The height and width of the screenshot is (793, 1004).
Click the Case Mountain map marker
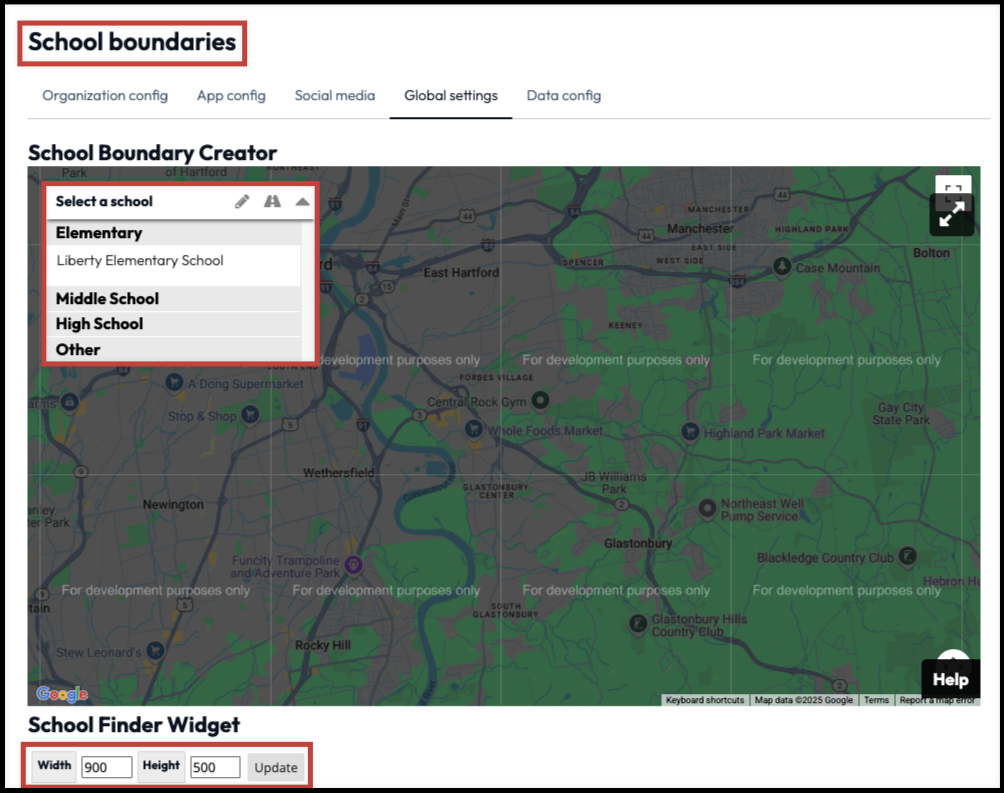click(x=780, y=267)
